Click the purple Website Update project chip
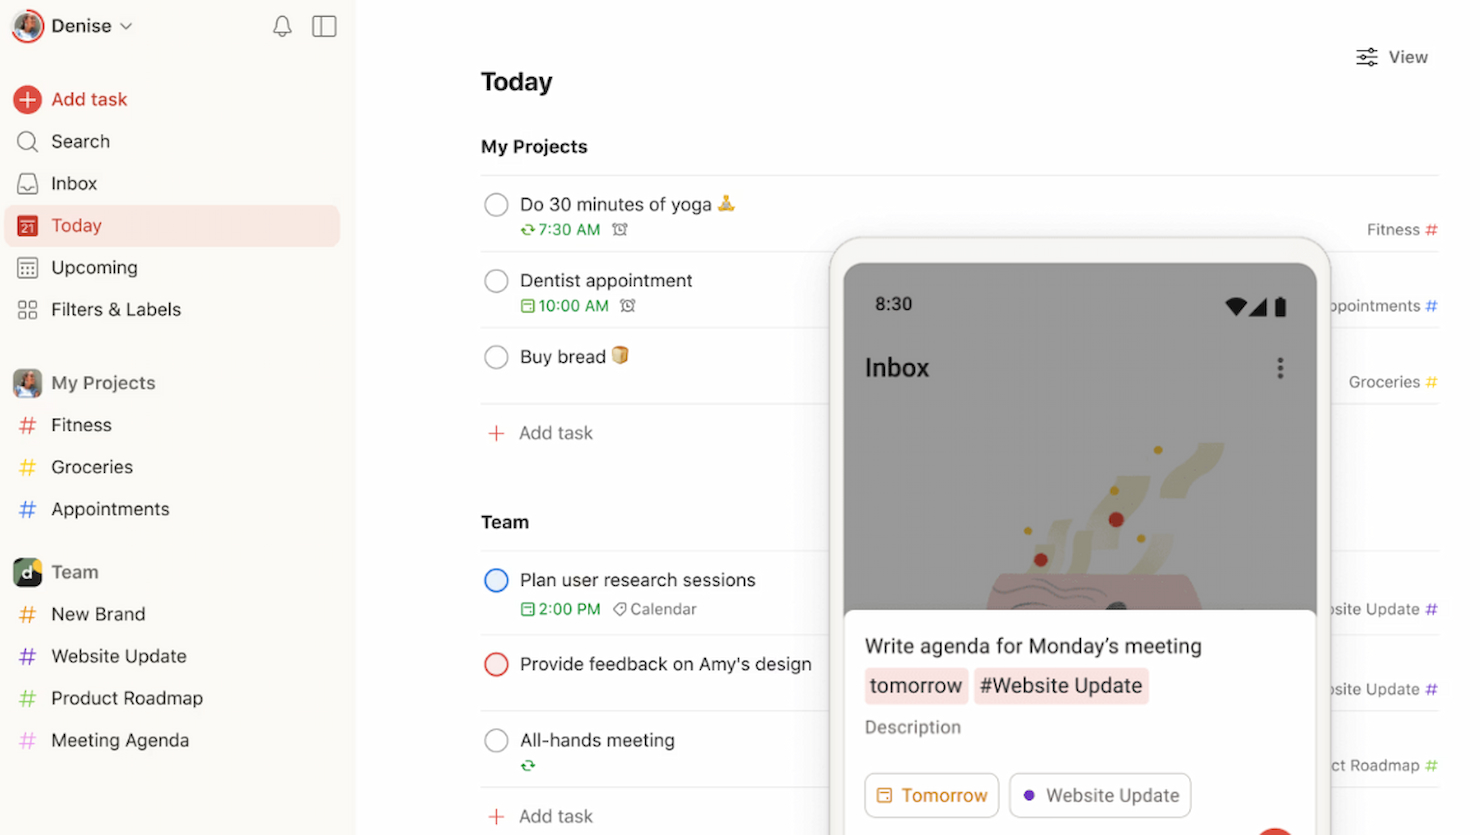The width and height of the screenshot is (1480, 835). (x=1100, y=795)
